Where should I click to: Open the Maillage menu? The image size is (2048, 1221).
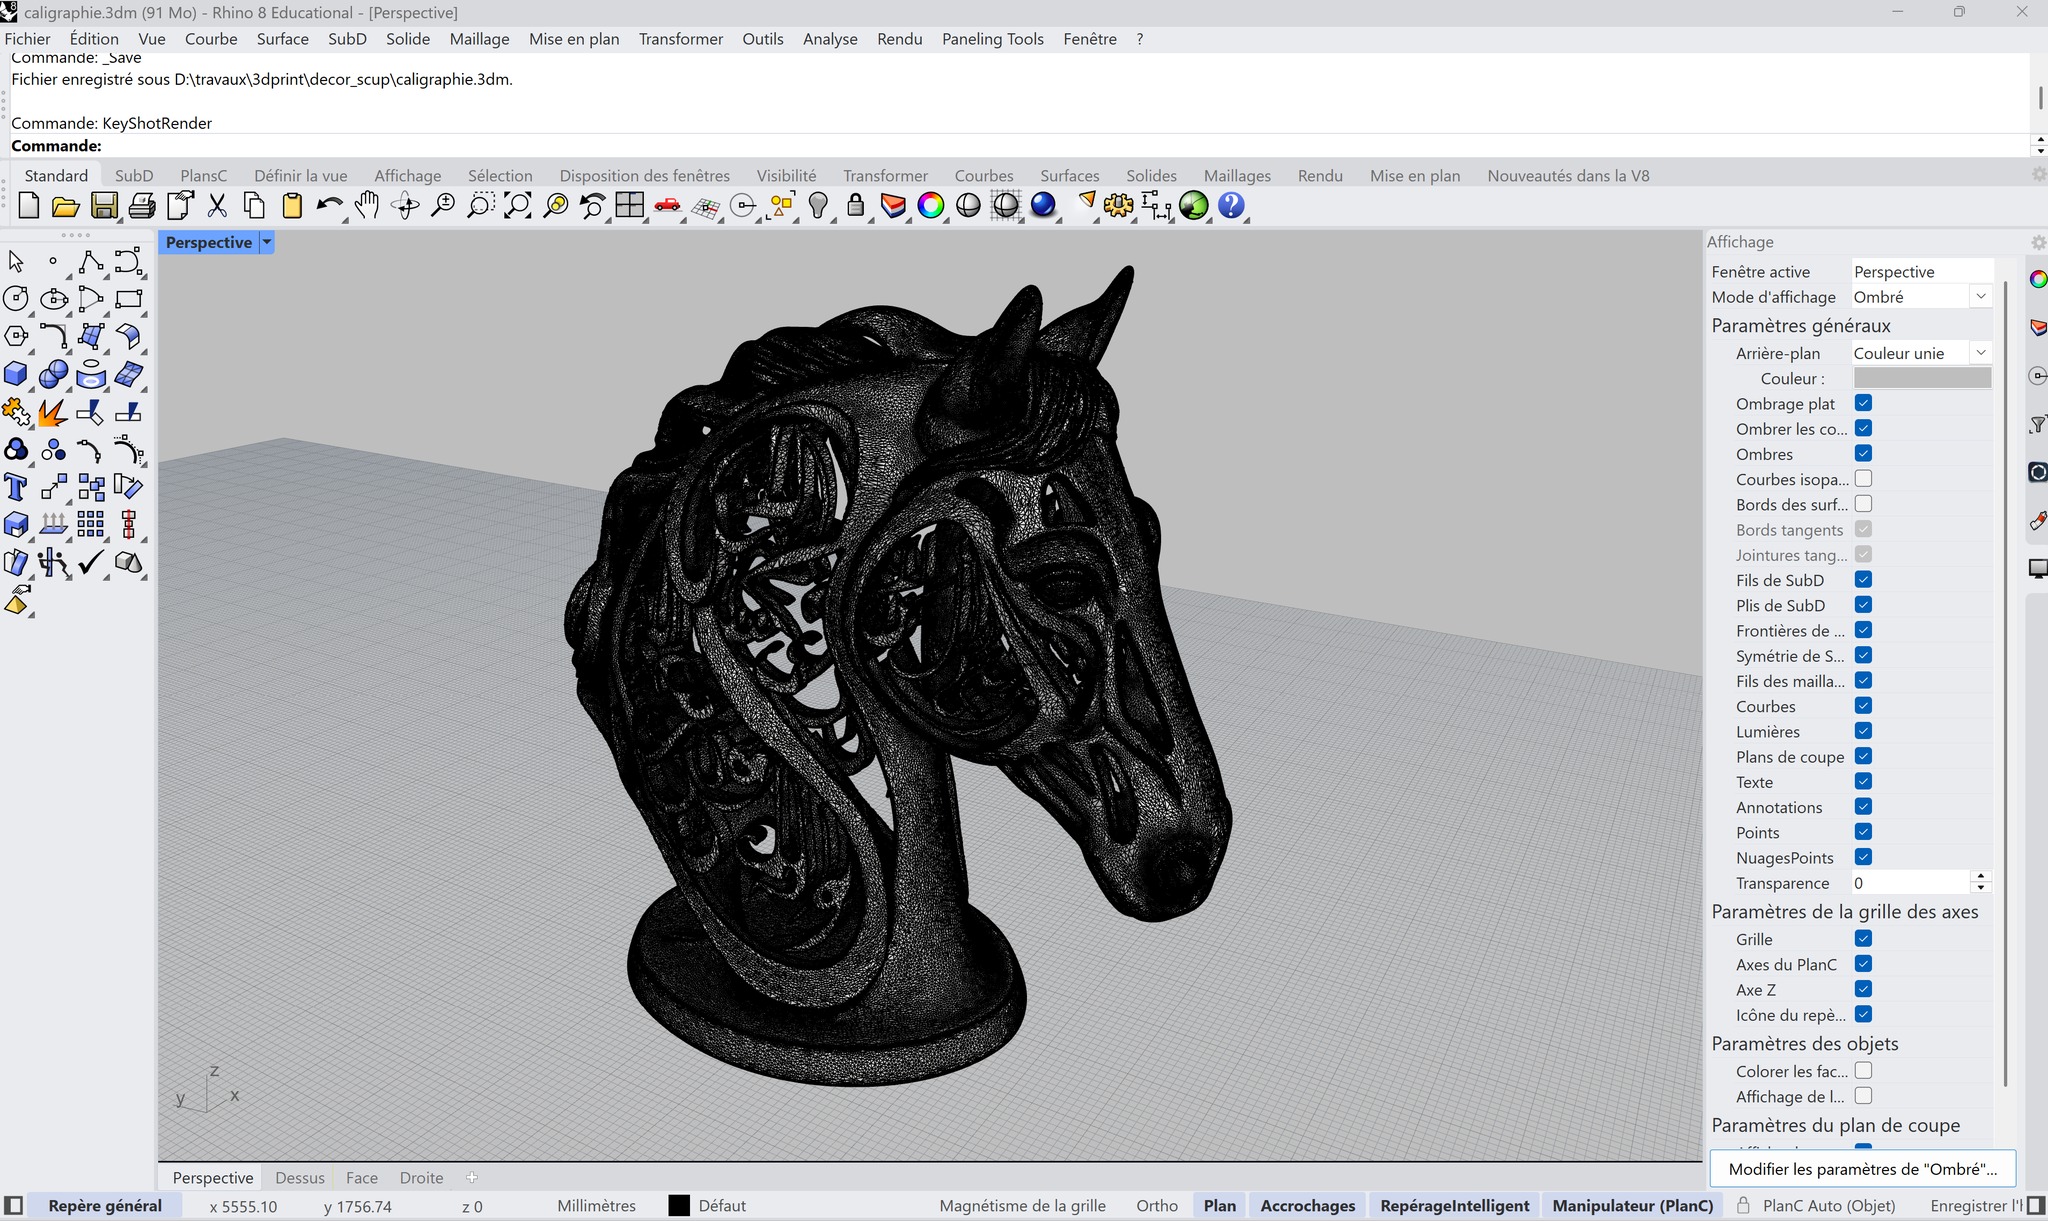coord(479,39)
